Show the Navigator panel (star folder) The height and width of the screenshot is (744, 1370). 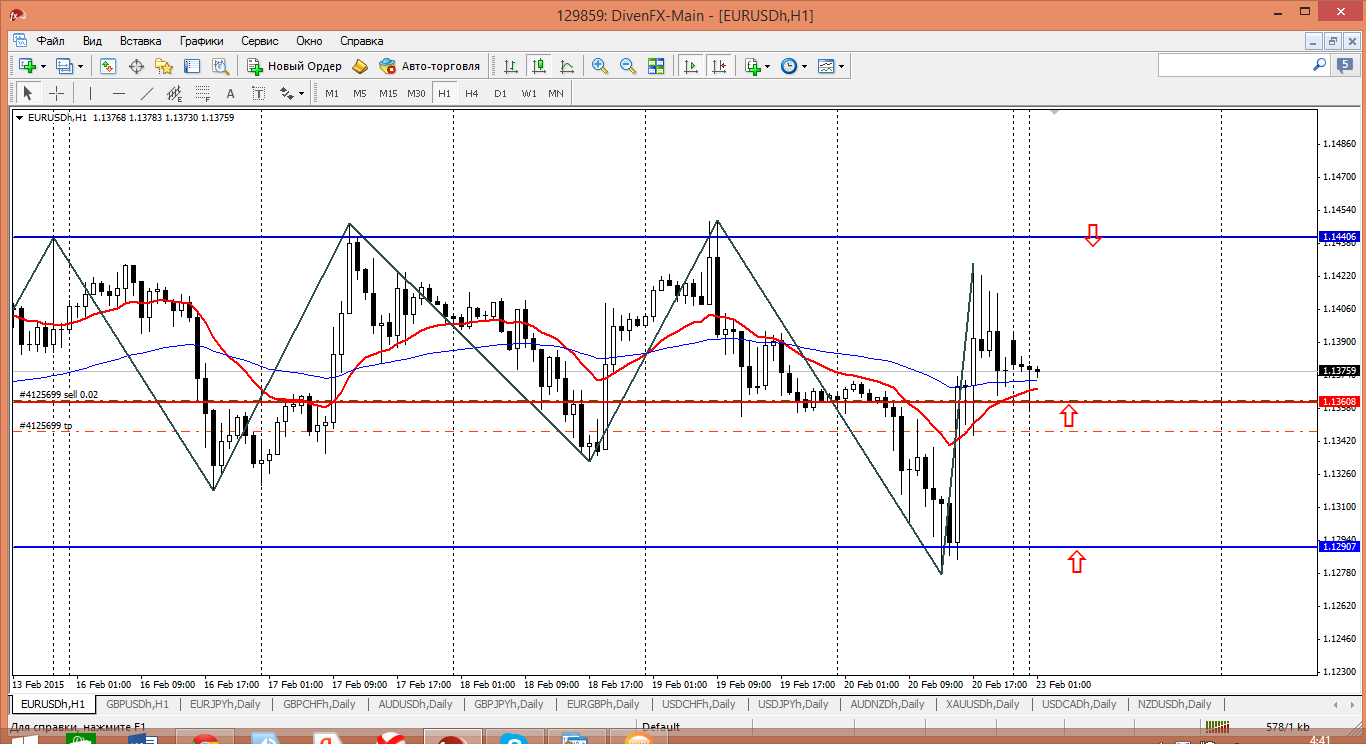164,66
